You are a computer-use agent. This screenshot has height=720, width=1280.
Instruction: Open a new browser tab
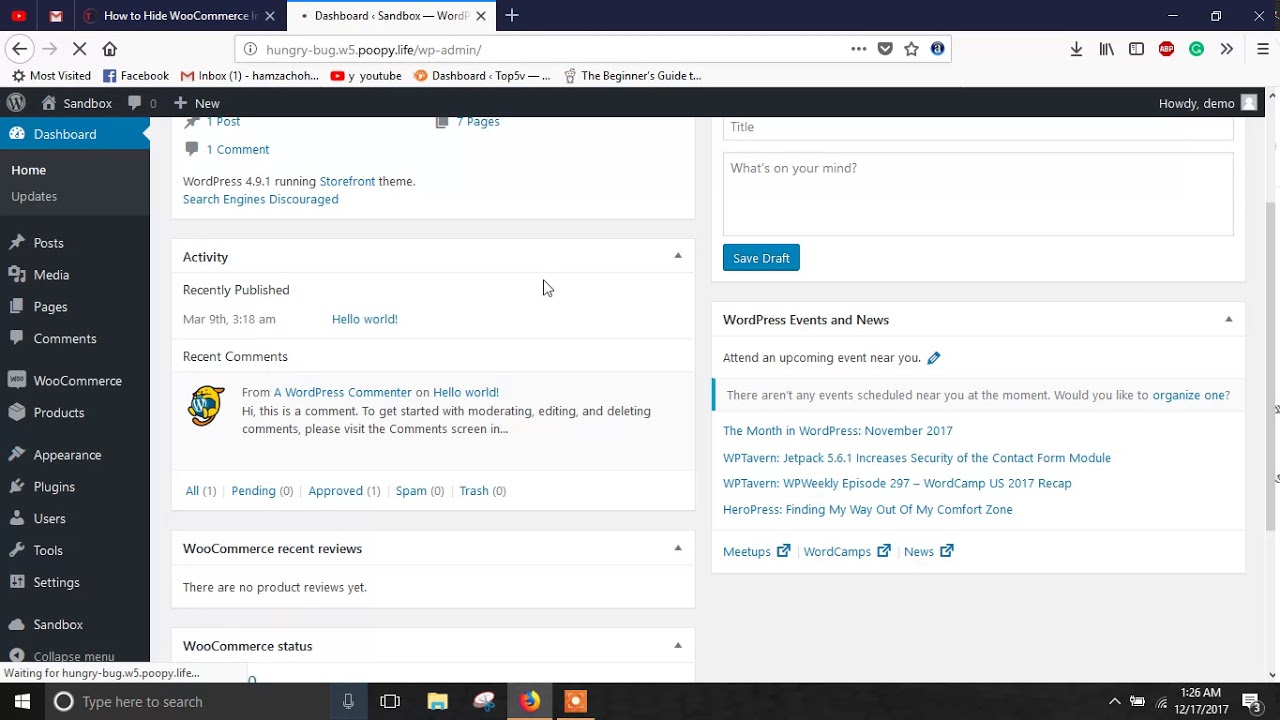512,16
